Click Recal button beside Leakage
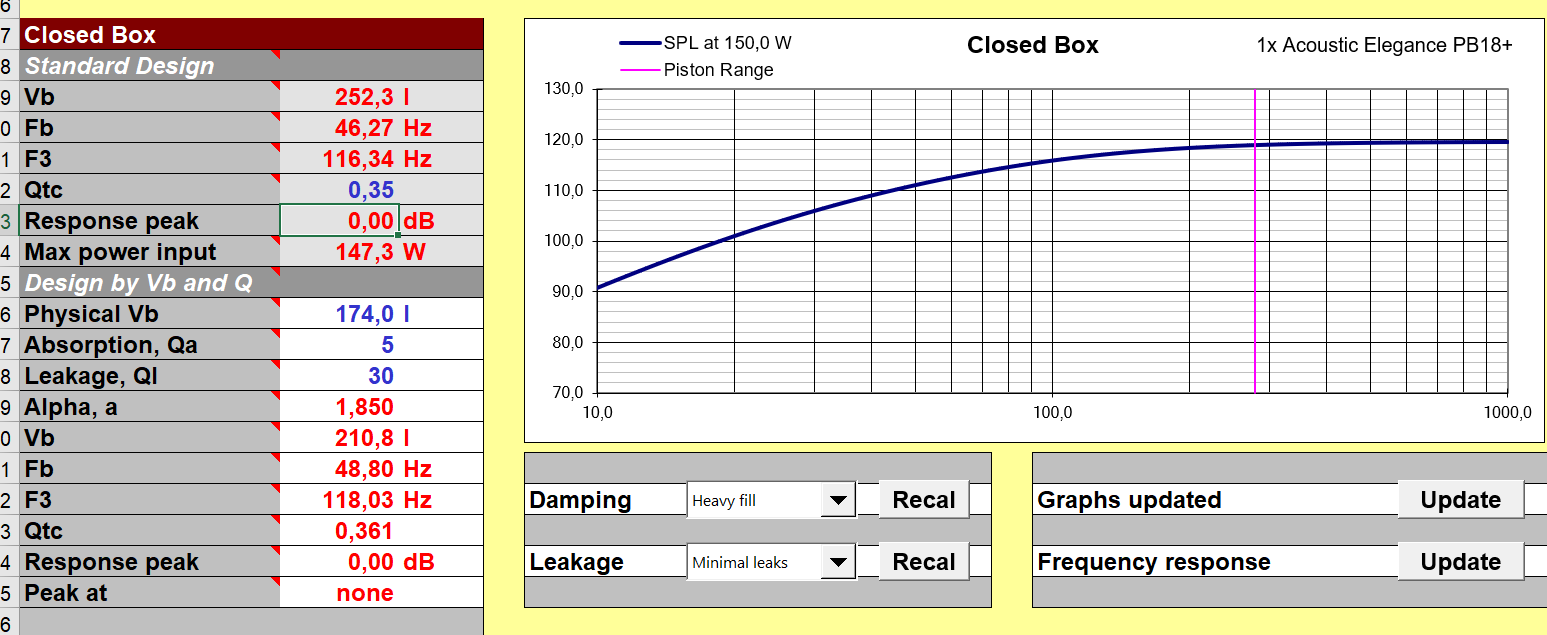Viewport: 1547px width, 635px height. point(924,562)
